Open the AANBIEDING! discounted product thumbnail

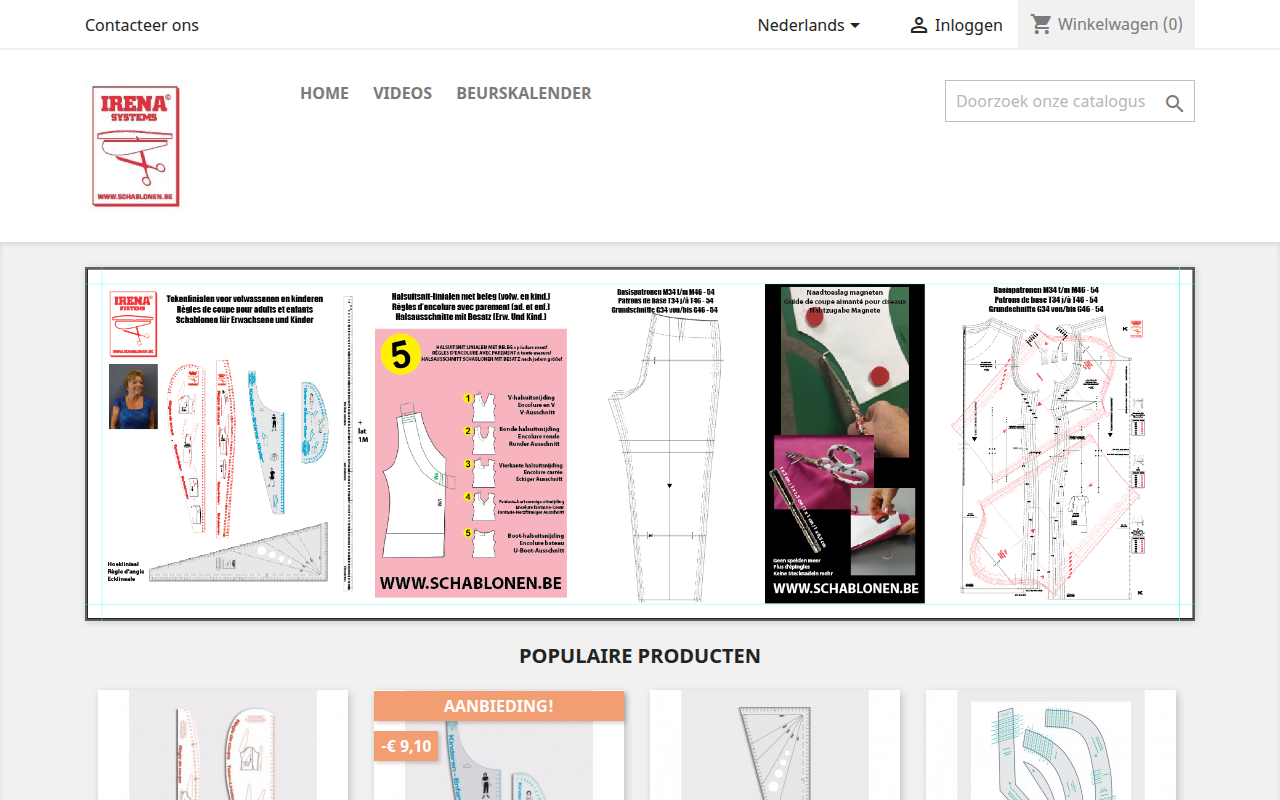(499, 745)
